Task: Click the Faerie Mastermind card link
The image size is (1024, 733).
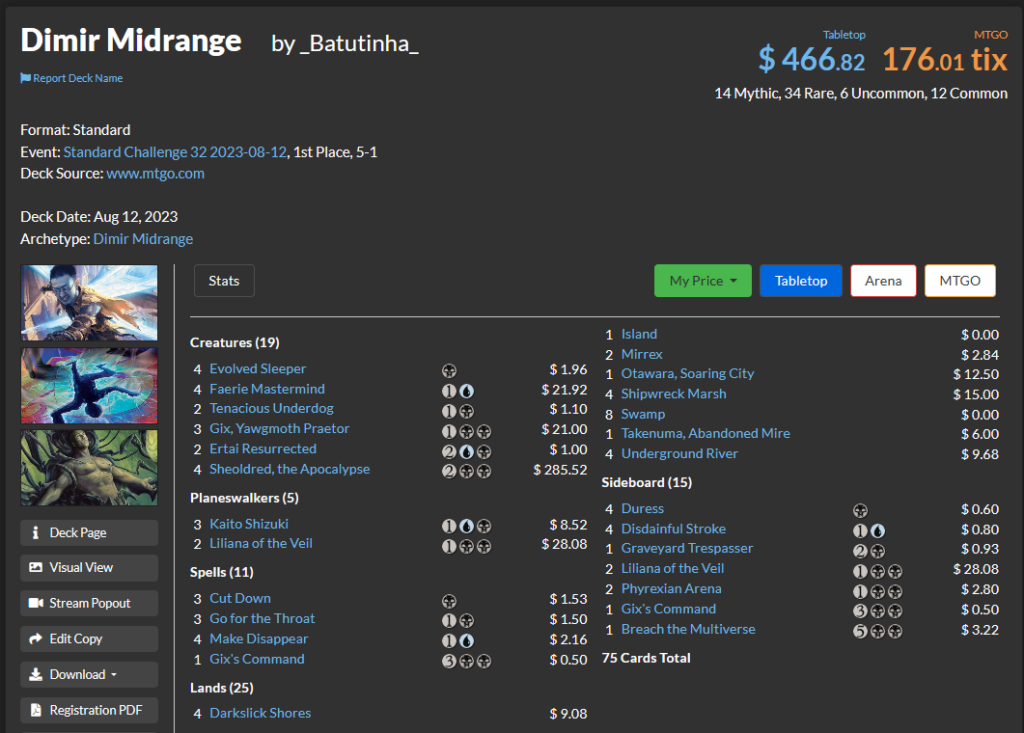Action: [x=267, y=389]
